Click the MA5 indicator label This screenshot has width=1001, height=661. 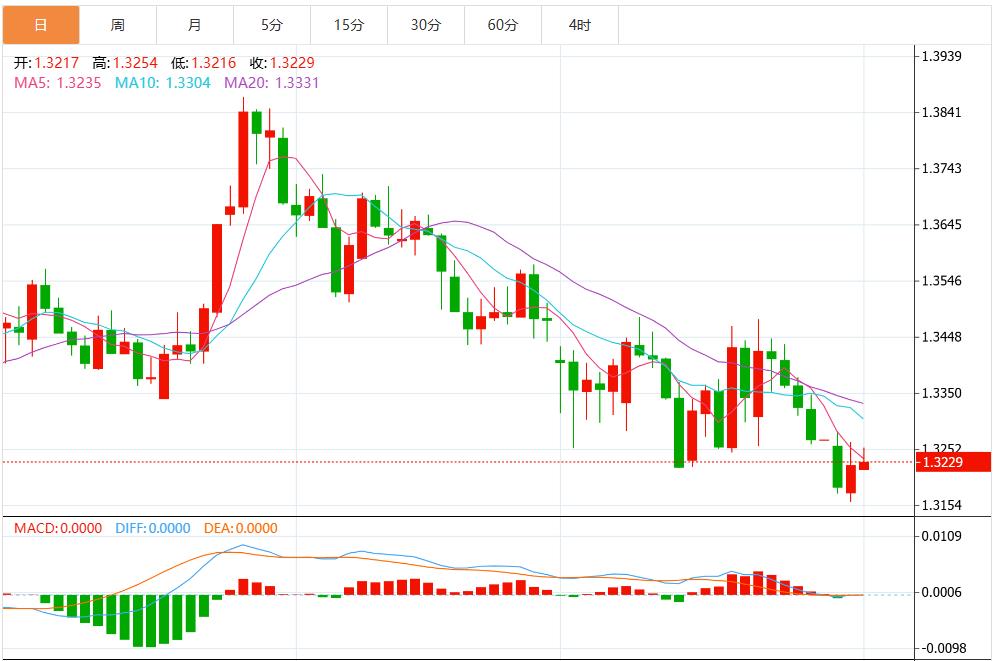tap(58, 83)
